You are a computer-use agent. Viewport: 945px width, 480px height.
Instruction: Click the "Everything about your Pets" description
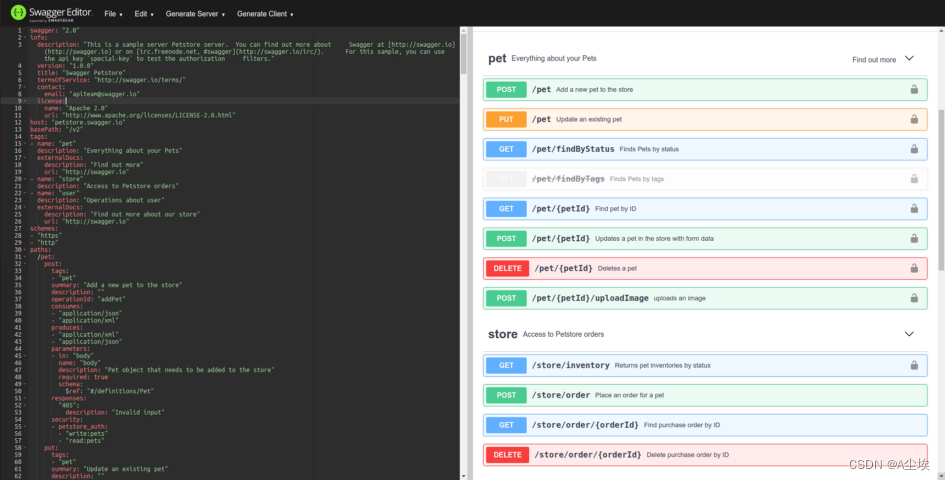[554, 58]
